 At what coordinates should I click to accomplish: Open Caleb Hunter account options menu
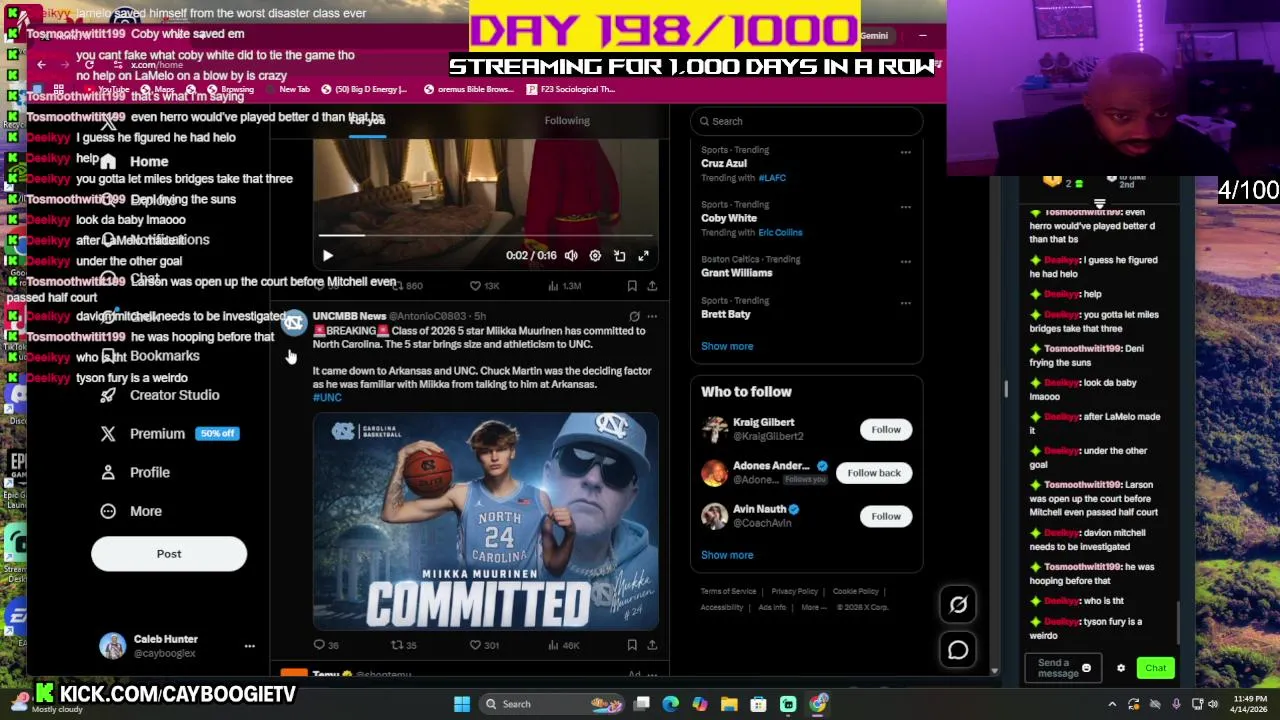click(250, 646)
